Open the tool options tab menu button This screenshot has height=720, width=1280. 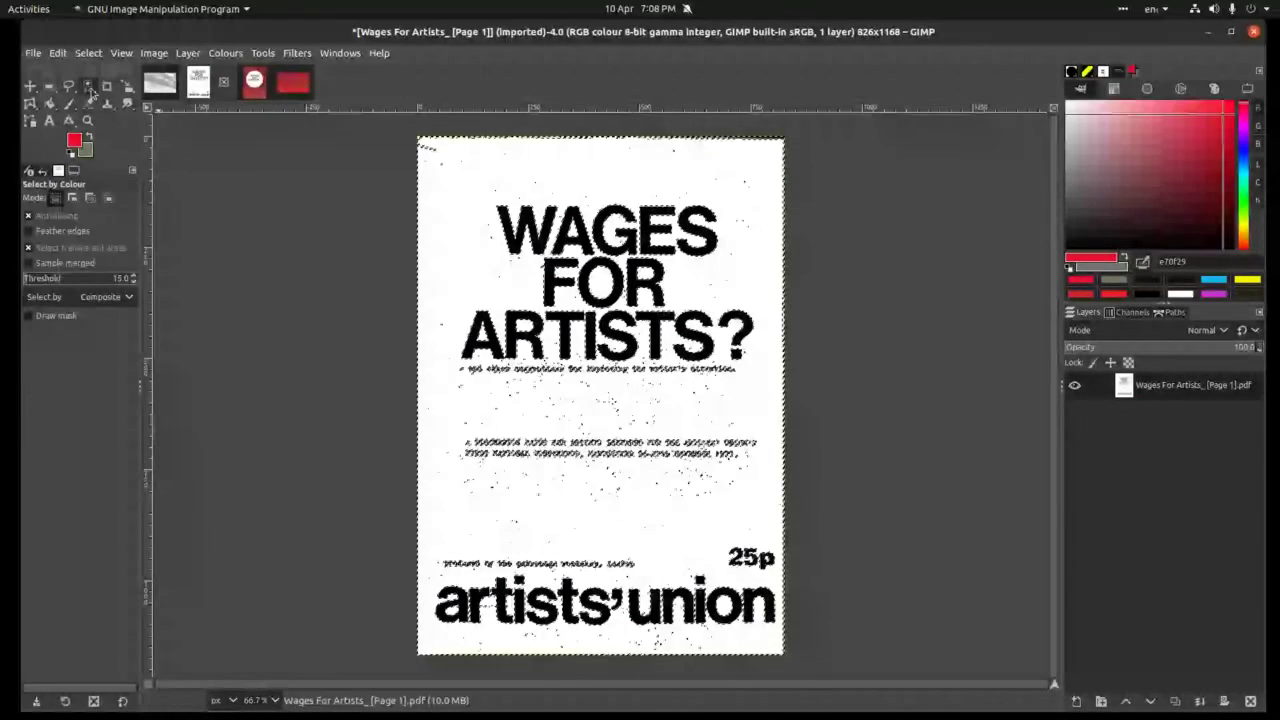pyautogui.click(x=132, y=171)
